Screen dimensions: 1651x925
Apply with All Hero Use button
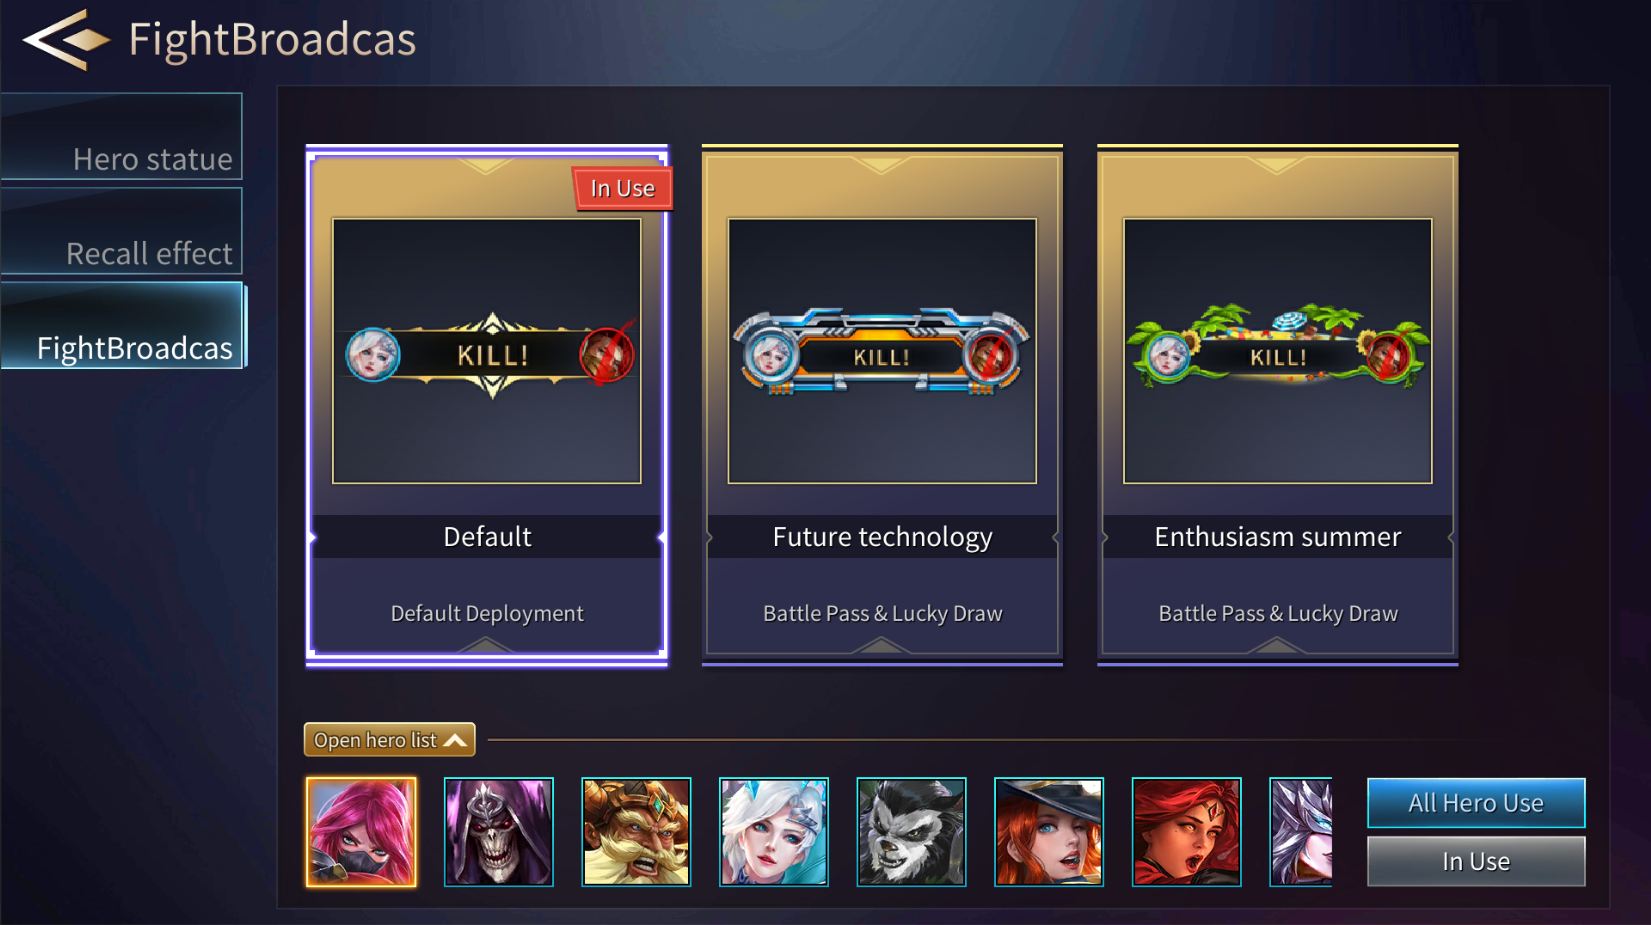click(1476, 803)
